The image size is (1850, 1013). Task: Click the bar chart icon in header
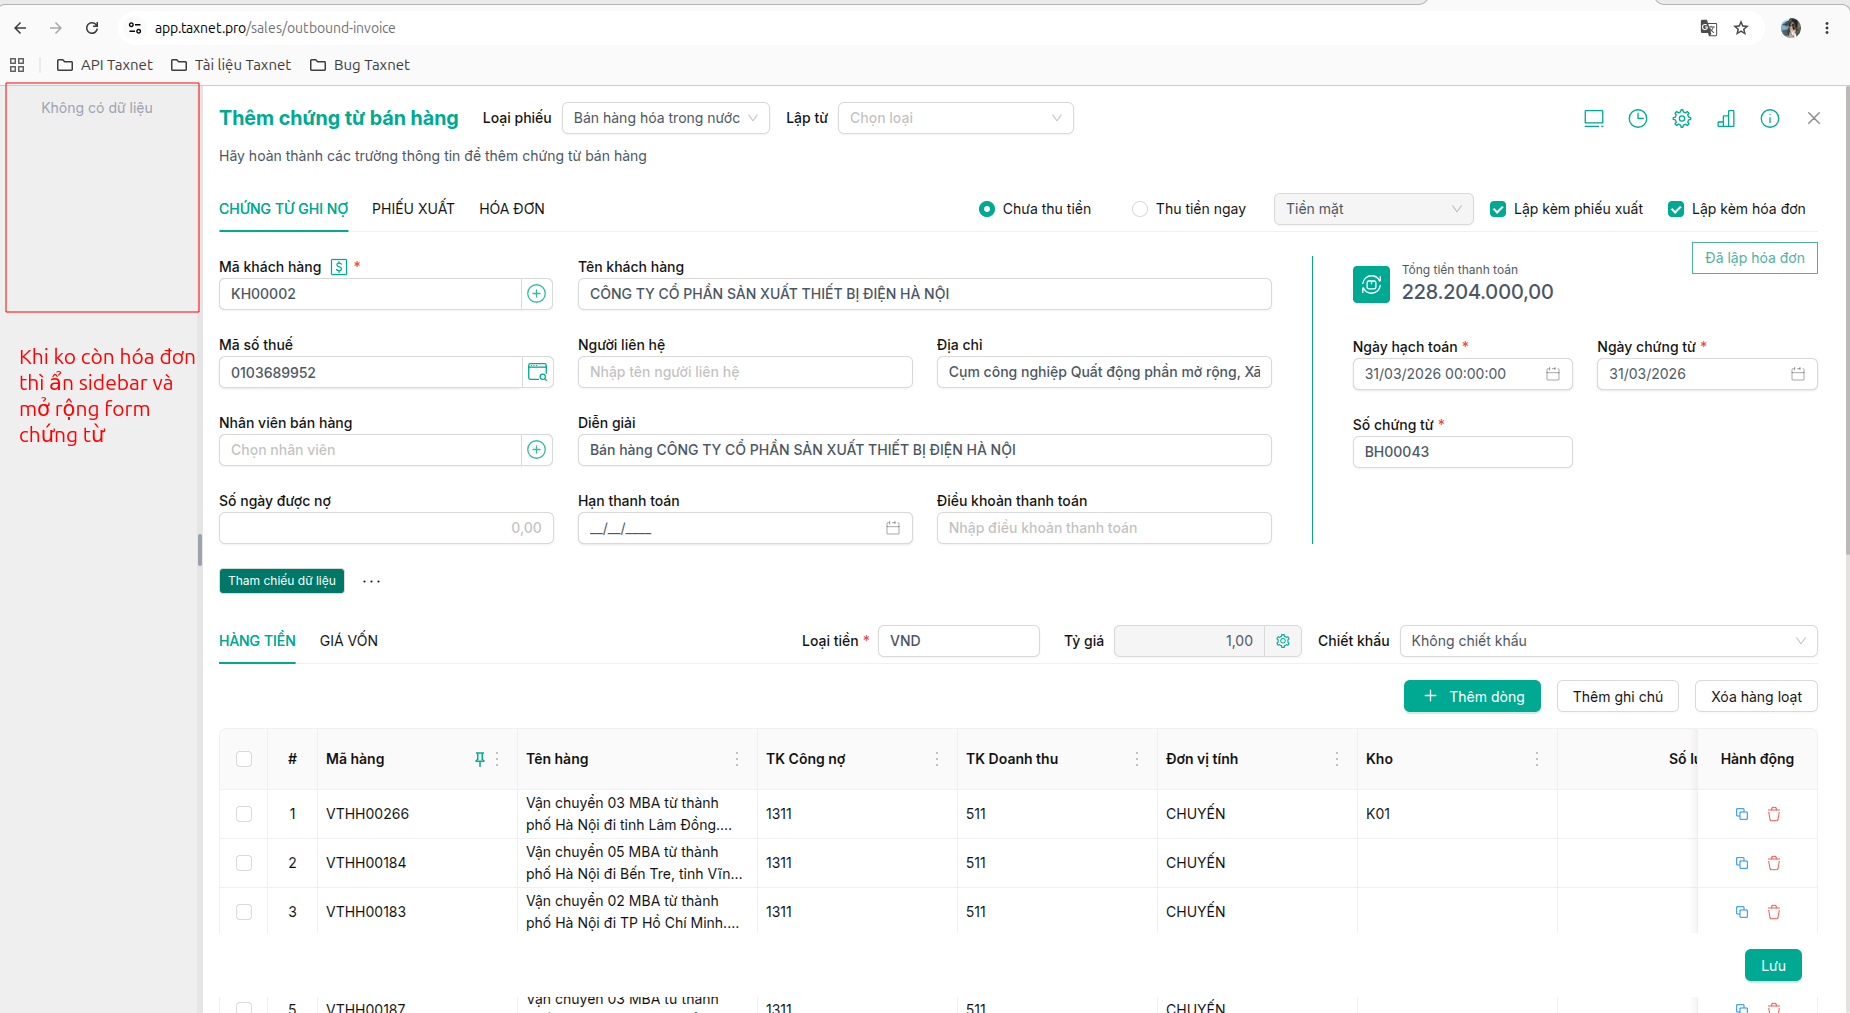click(x=1726, y=119)
